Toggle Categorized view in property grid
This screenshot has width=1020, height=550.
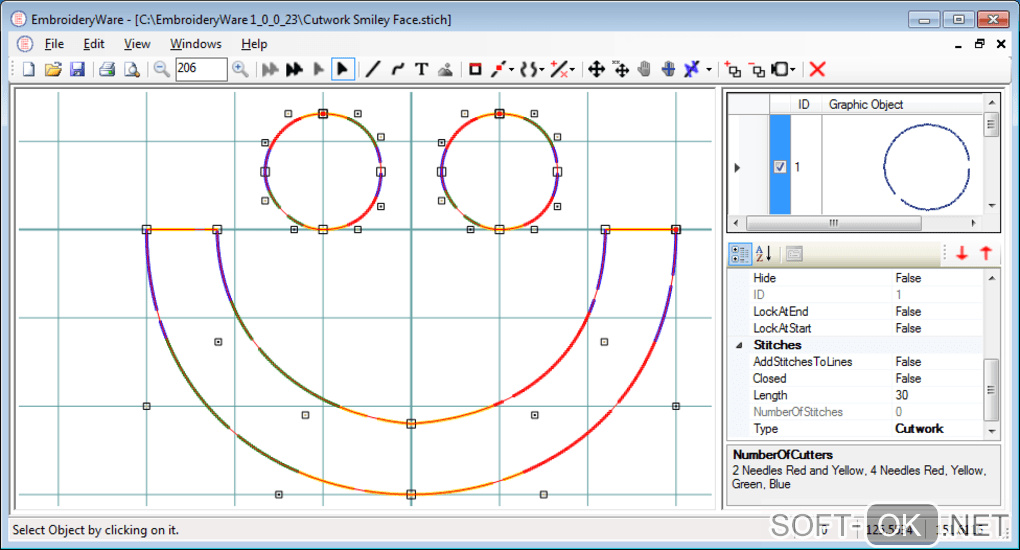click(x=740, y=254)
